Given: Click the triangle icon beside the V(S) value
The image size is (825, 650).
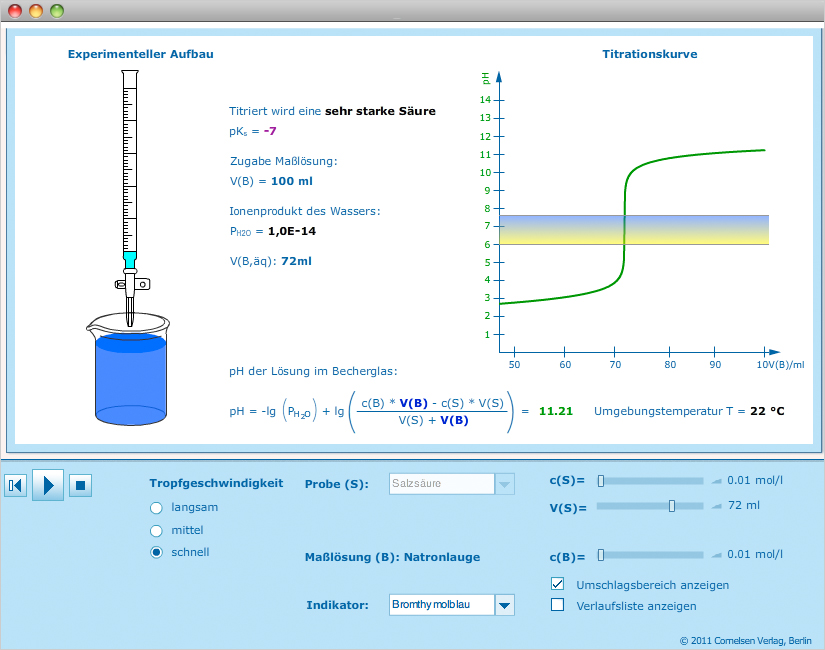Looking at the screenshot, I should point(716,506).
